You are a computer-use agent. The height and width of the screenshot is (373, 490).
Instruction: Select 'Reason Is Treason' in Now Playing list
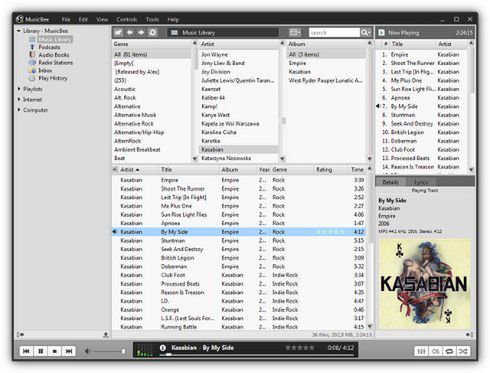pos(422,167)
